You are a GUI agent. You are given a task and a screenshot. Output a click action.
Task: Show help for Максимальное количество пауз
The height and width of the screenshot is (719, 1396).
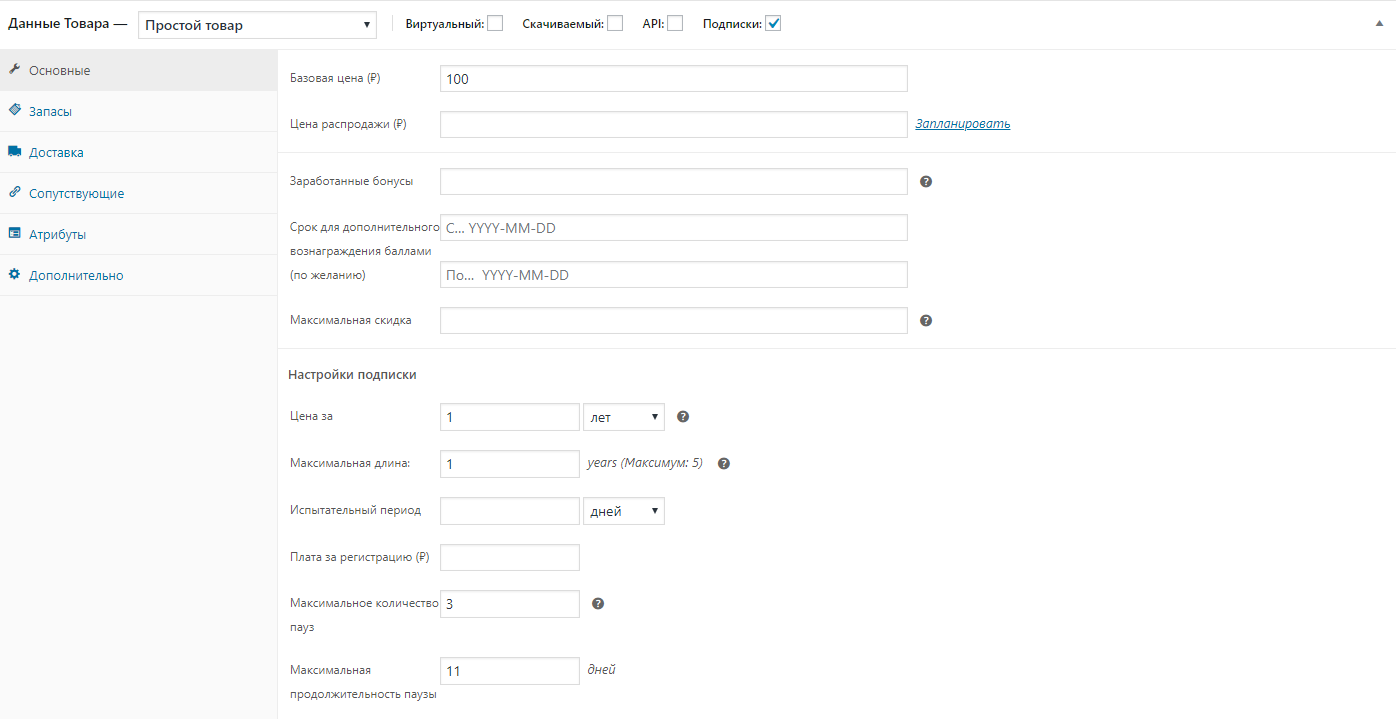pos(598,604)
